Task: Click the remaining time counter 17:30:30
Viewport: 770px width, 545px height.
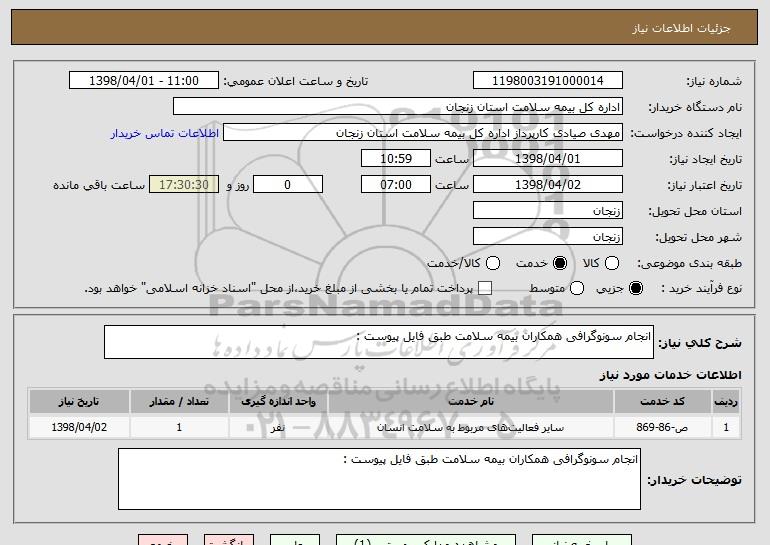Action: [184, 185]
